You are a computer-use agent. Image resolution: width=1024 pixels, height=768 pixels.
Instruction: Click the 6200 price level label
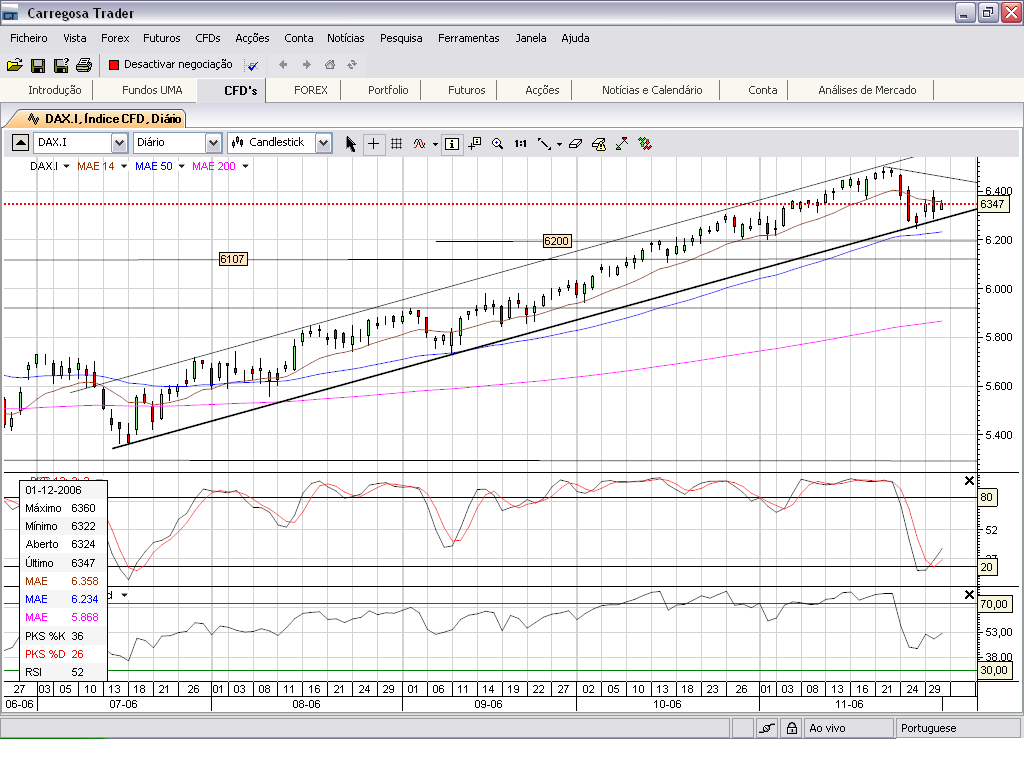click(x=556, y=241)
